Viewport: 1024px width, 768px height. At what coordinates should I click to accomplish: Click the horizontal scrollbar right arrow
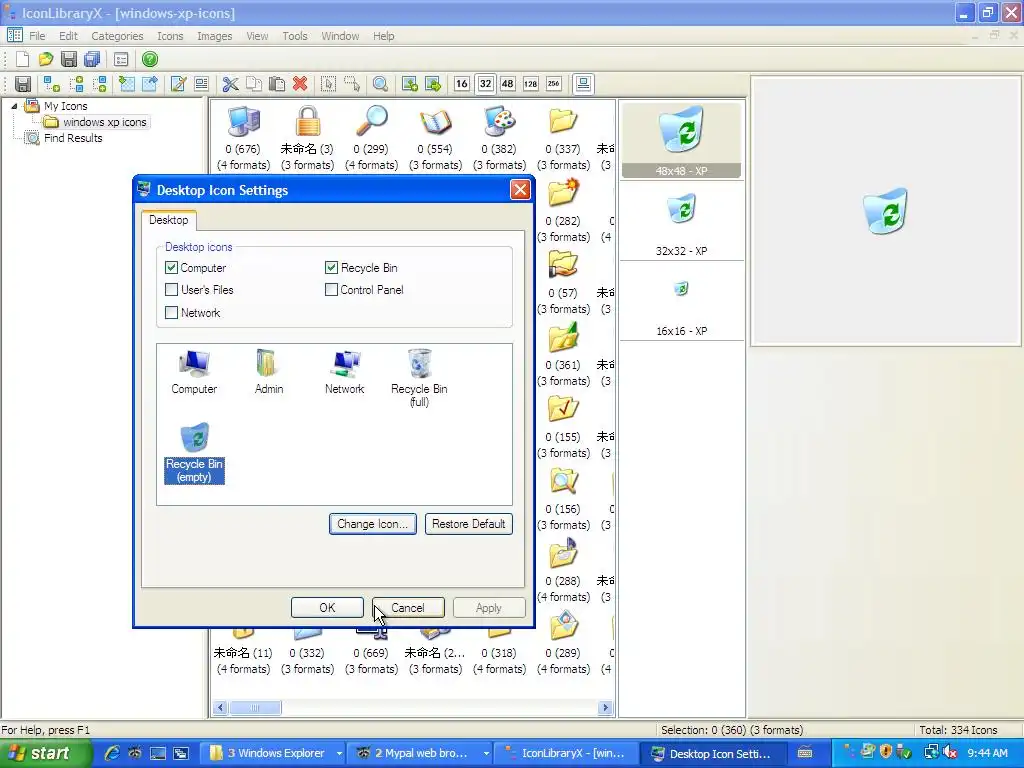pyautogui.click(x=605, y=707)
